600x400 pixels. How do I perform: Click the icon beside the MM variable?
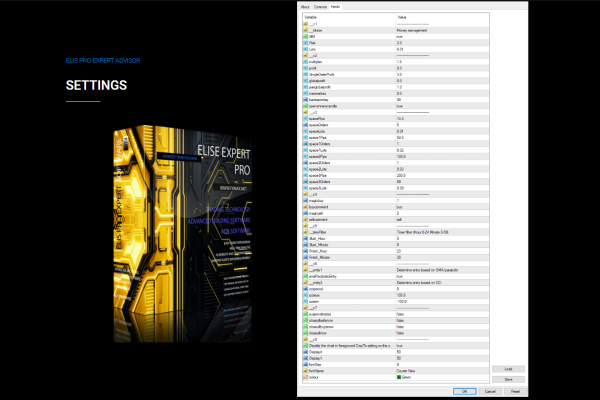305,36
